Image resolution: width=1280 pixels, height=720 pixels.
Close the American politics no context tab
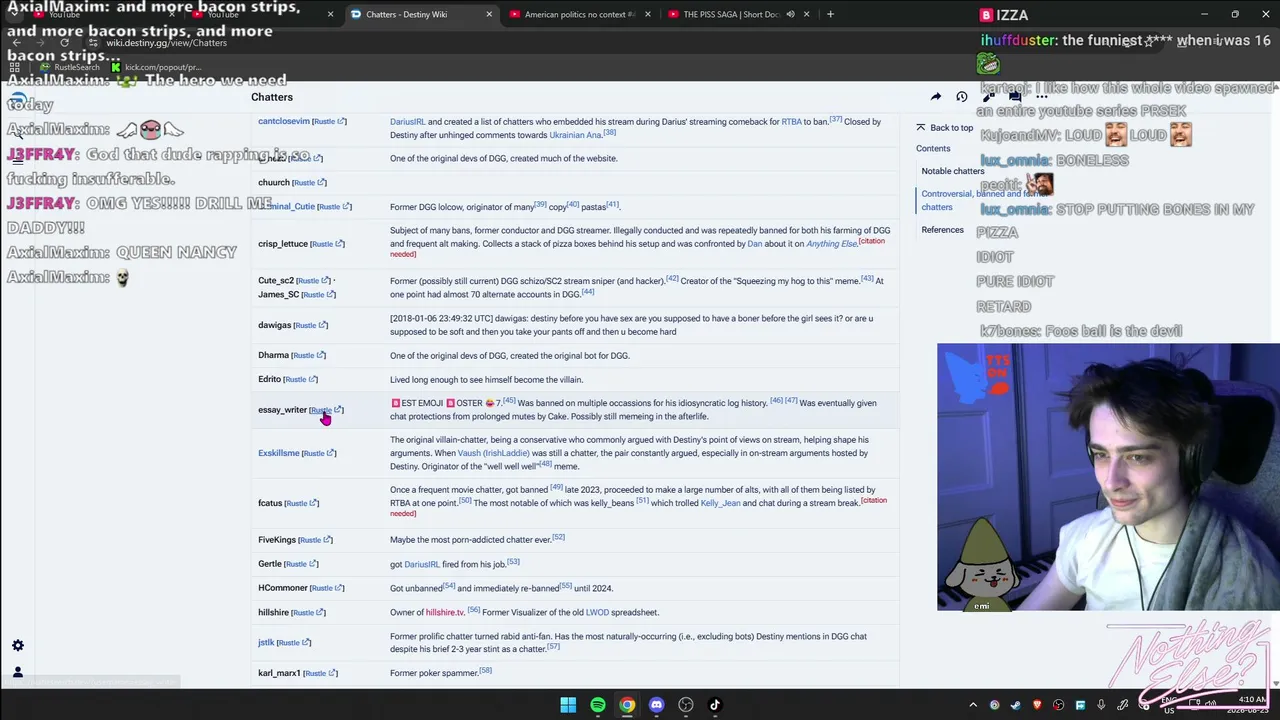[x=647, y=14]
